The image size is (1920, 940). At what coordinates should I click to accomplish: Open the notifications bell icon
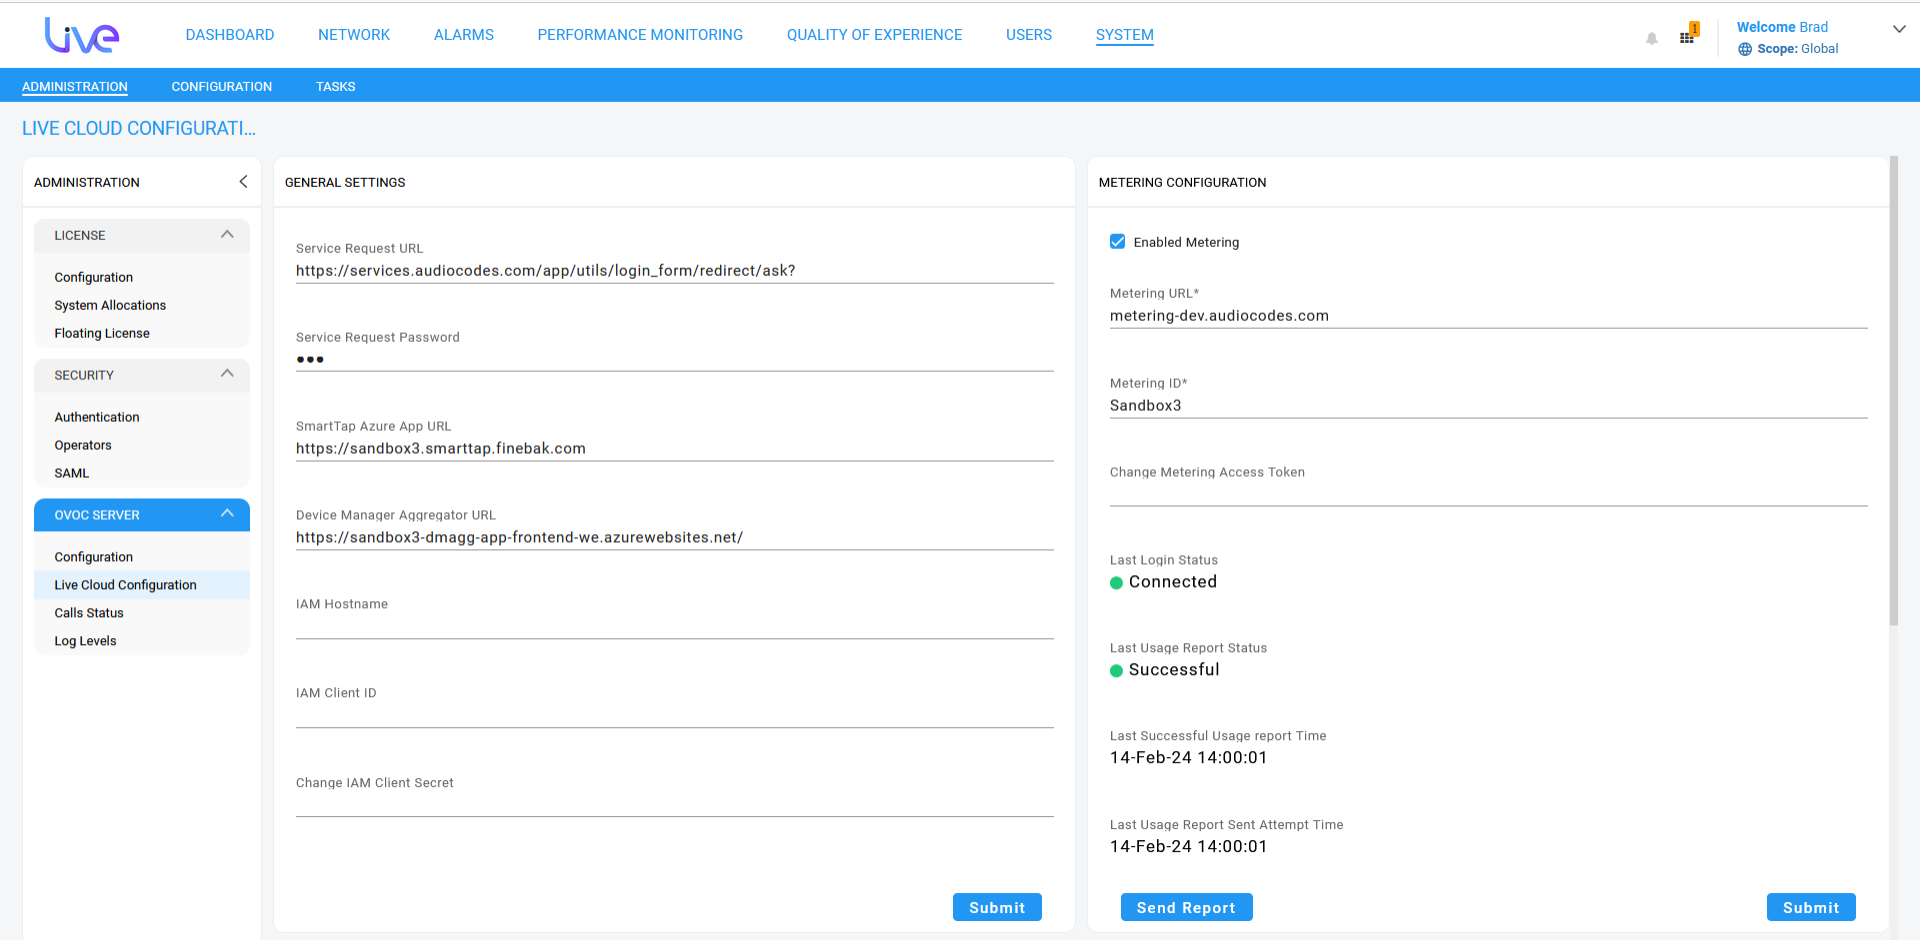pos(1652,39)
